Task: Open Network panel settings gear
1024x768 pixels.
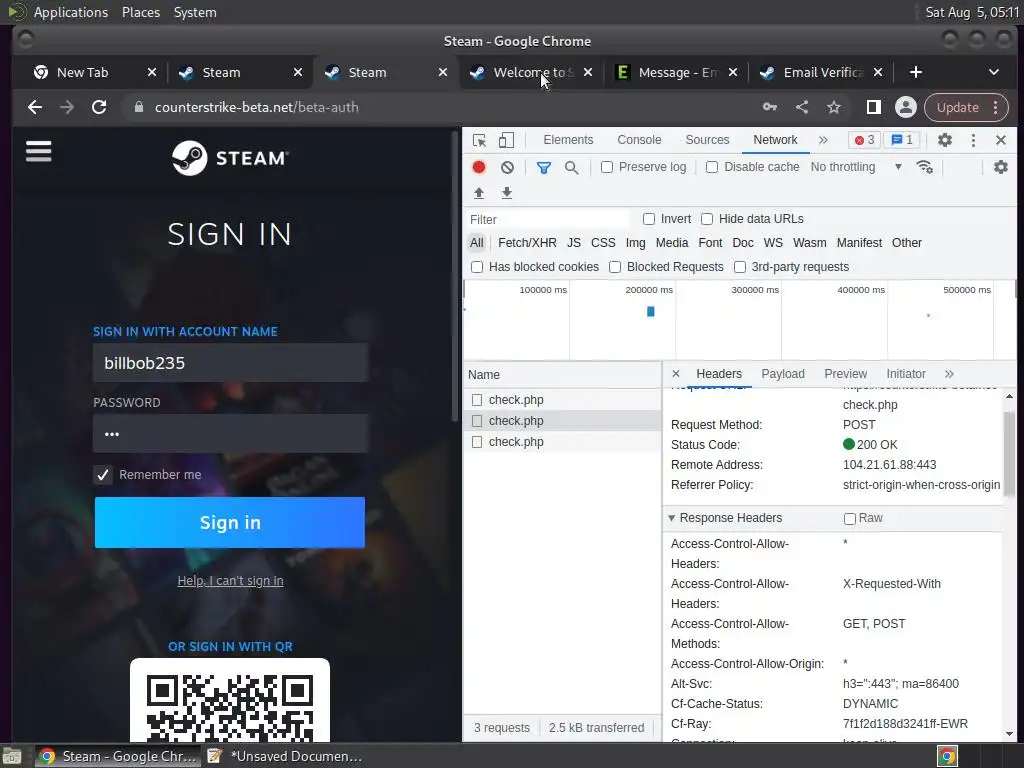Action: pyautogui.click(x=1000, y=167)
